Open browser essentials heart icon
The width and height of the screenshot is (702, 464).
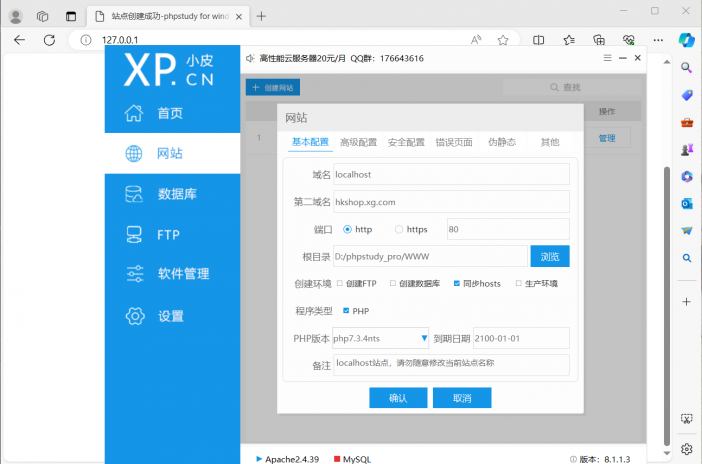pyautogui.click(x=629, y=40)
